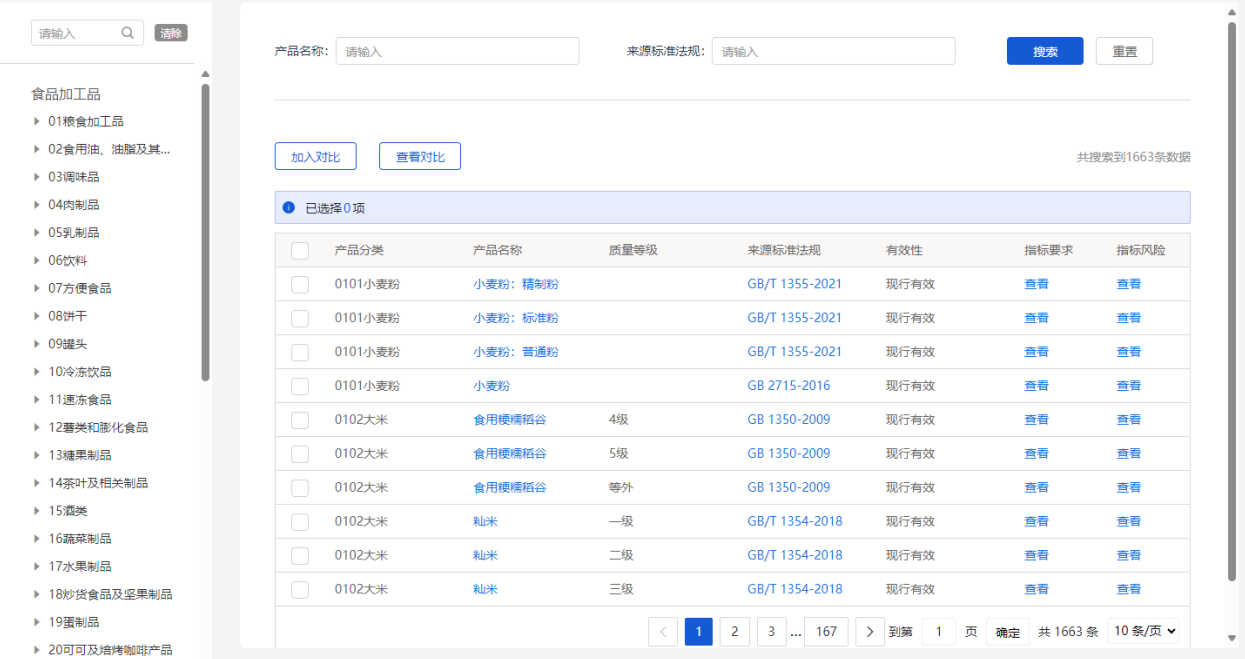
Task: Click the blue 搜索 button
Action: coord(1044,52)
